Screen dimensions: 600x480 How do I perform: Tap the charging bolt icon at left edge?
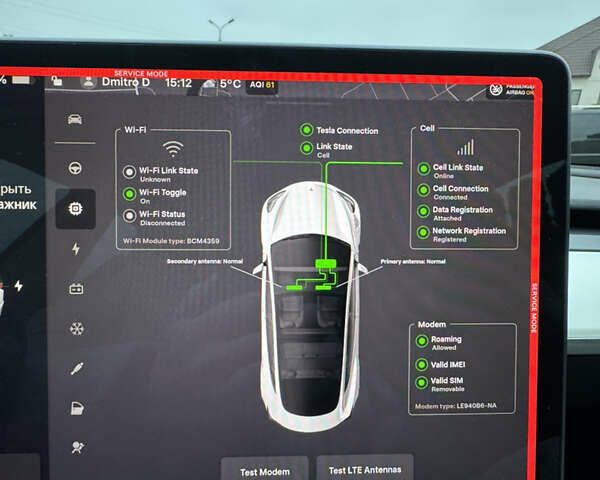click(x=18, y=286)
